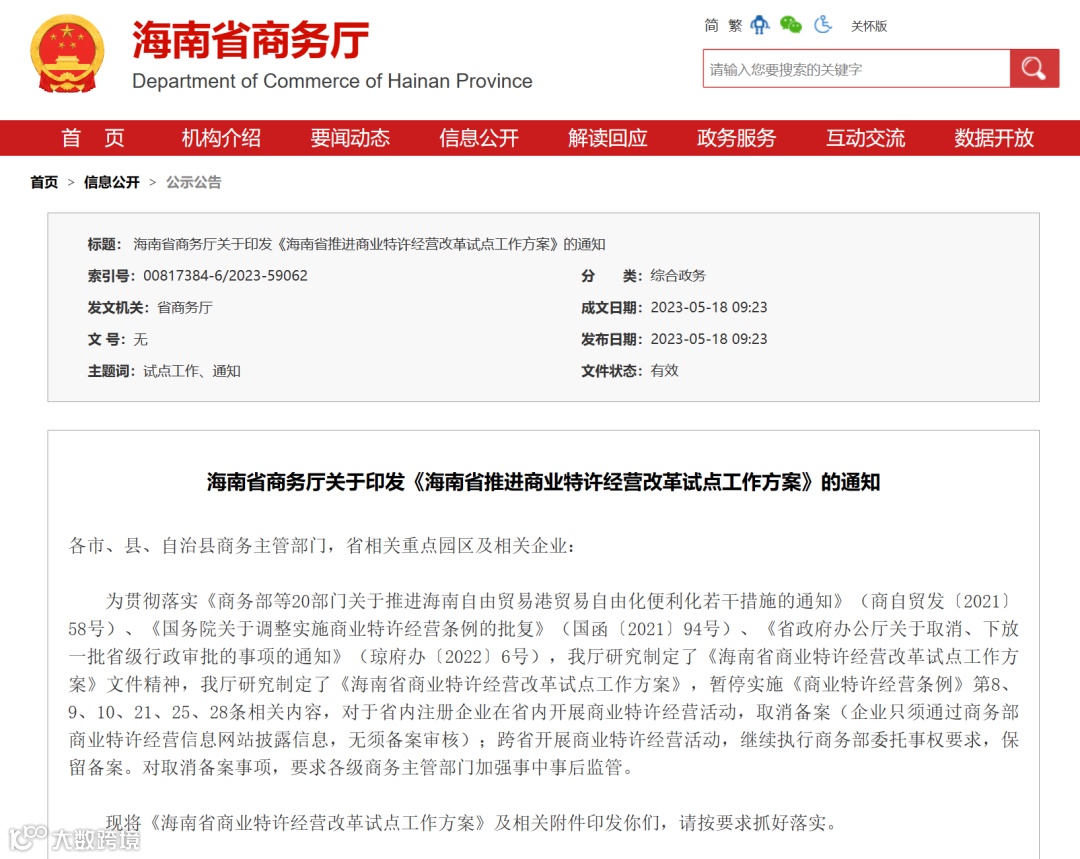Click the salutation line 各市、县、自治县商务主管部门
The height and width of the screenshot is (859, 1080).
[x=322, y=546]
